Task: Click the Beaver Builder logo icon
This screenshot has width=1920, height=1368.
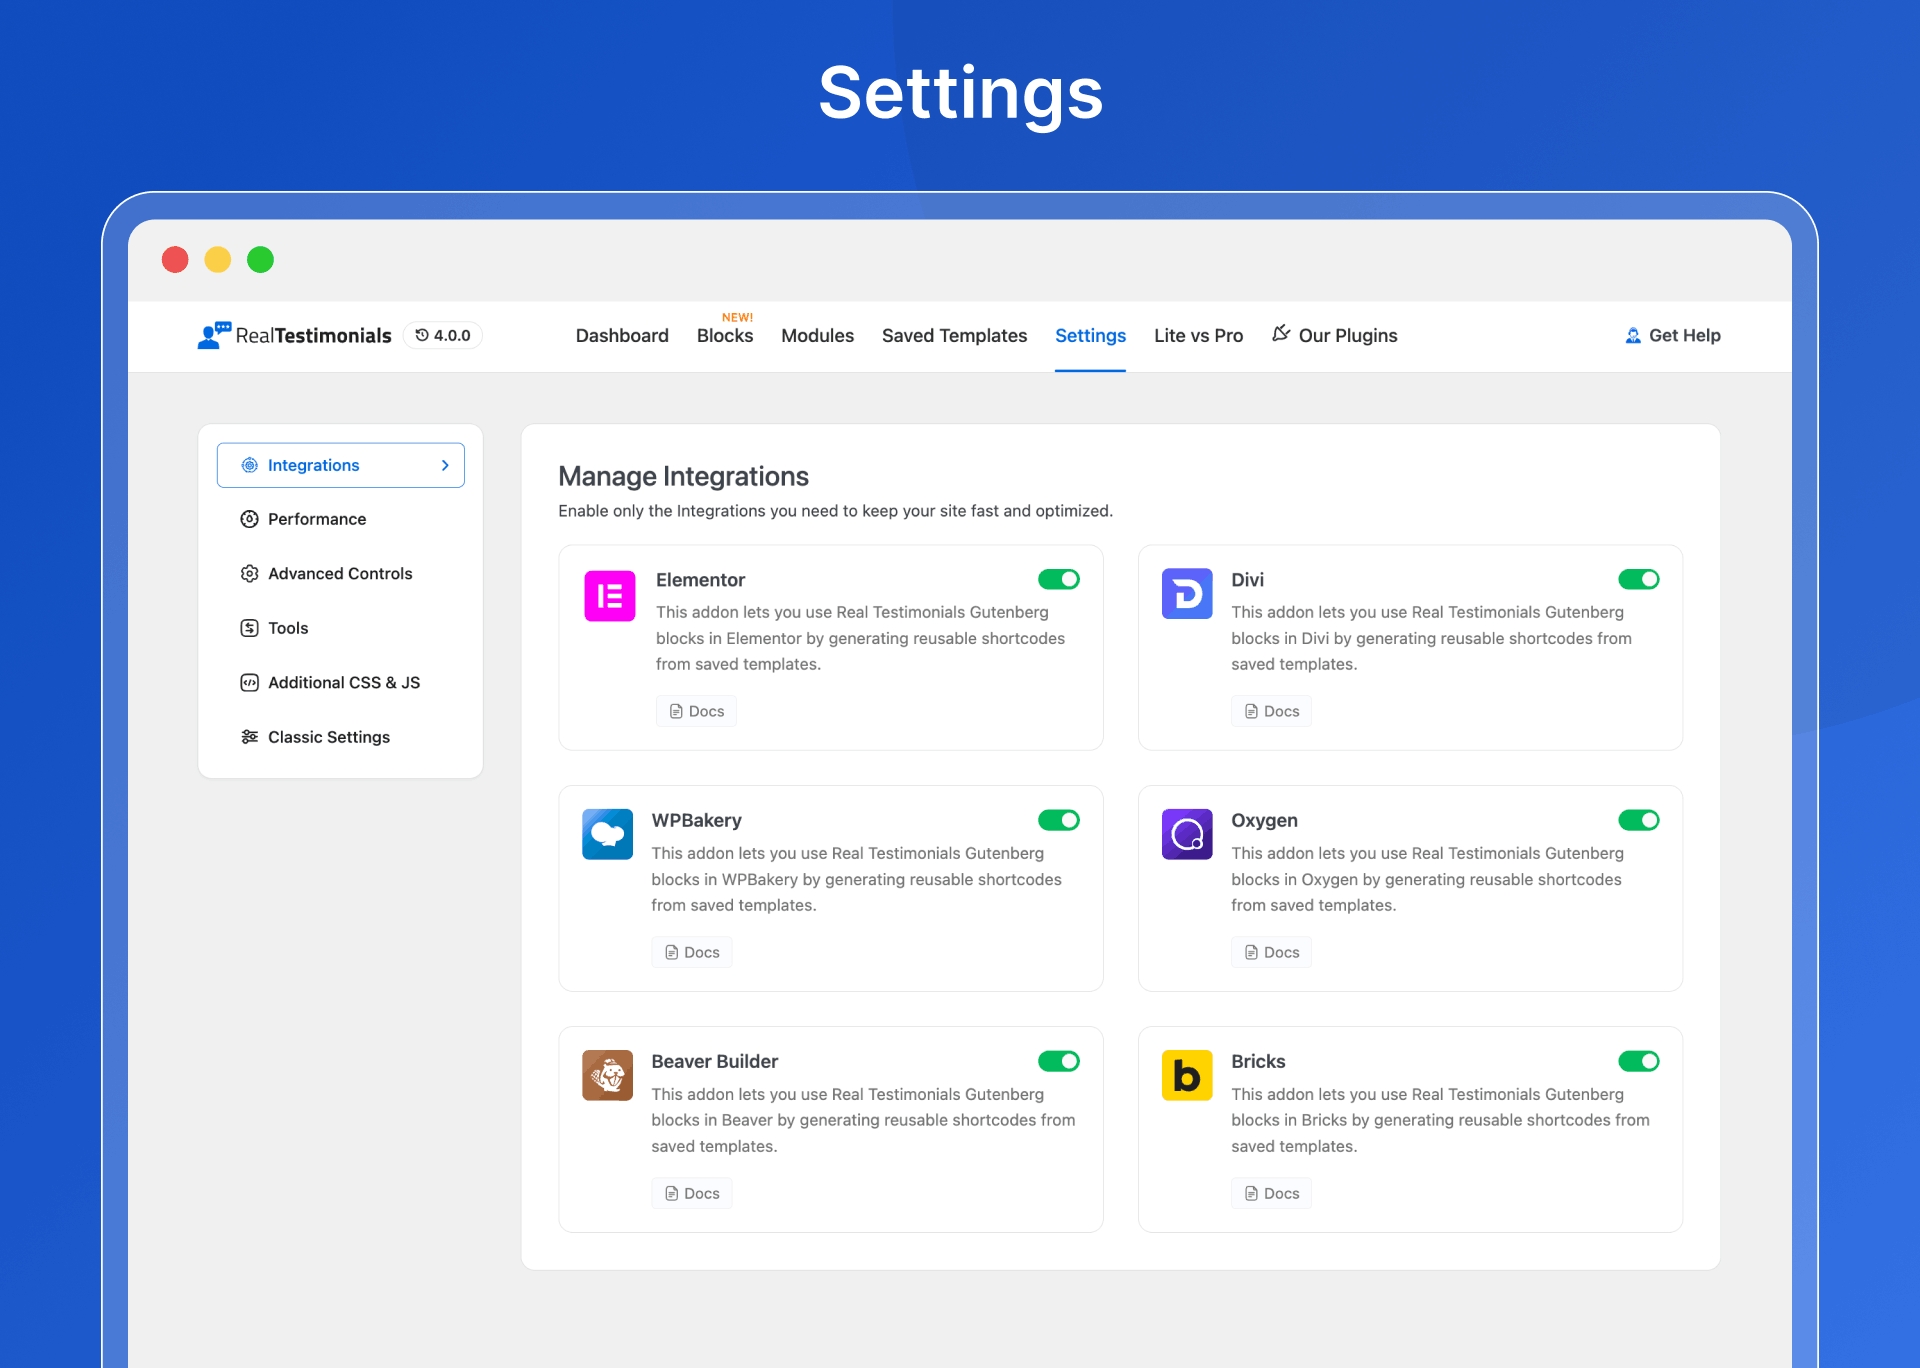Action: pos(607,1075)
